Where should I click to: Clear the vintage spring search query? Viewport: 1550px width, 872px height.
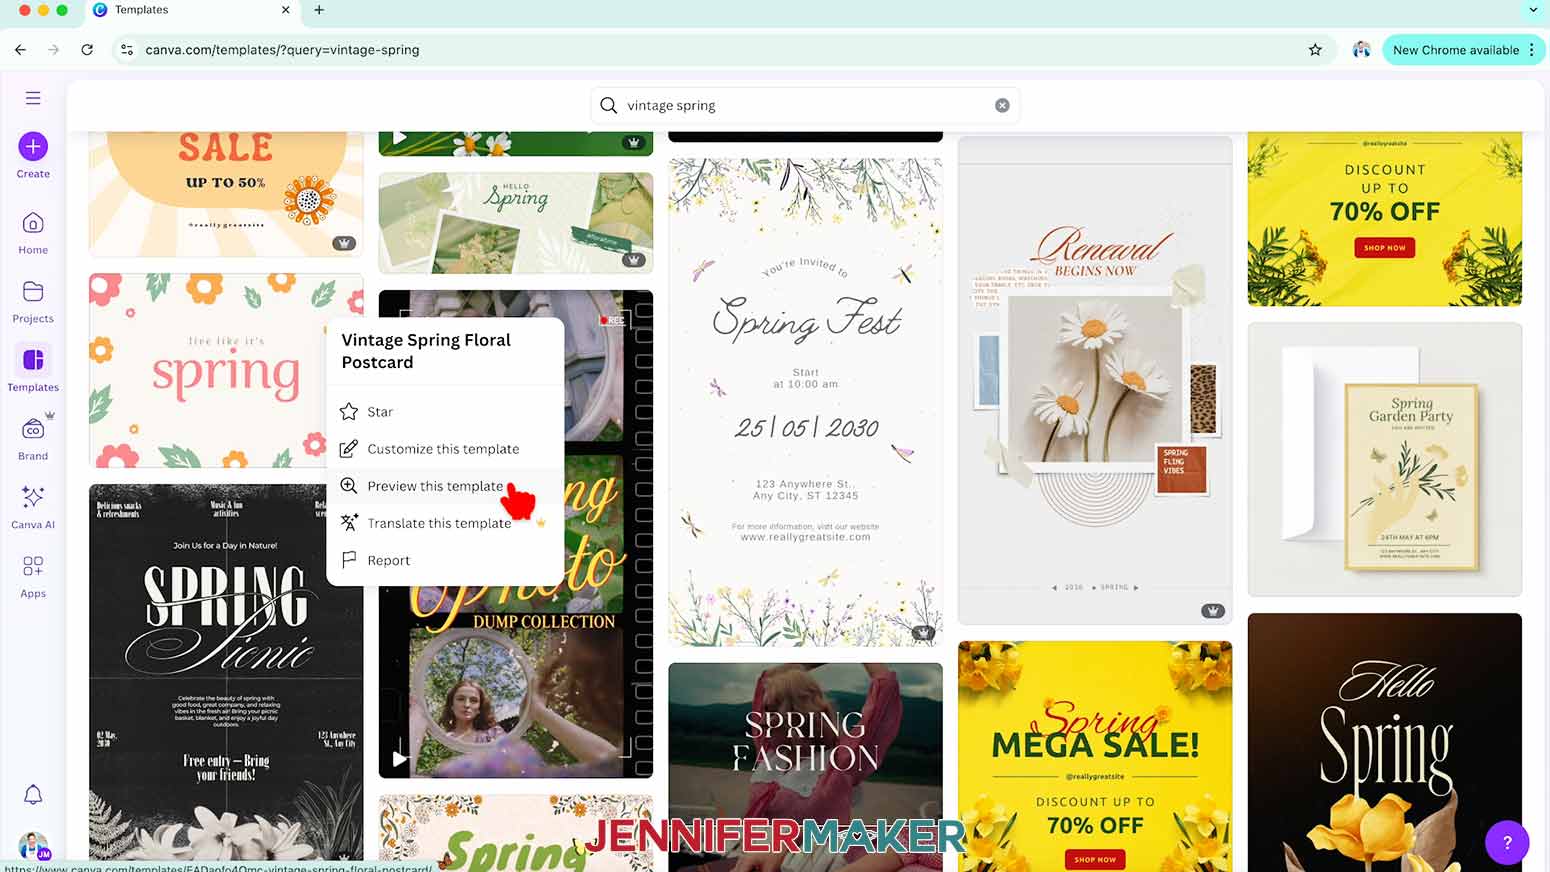(x=1002, y=106)
